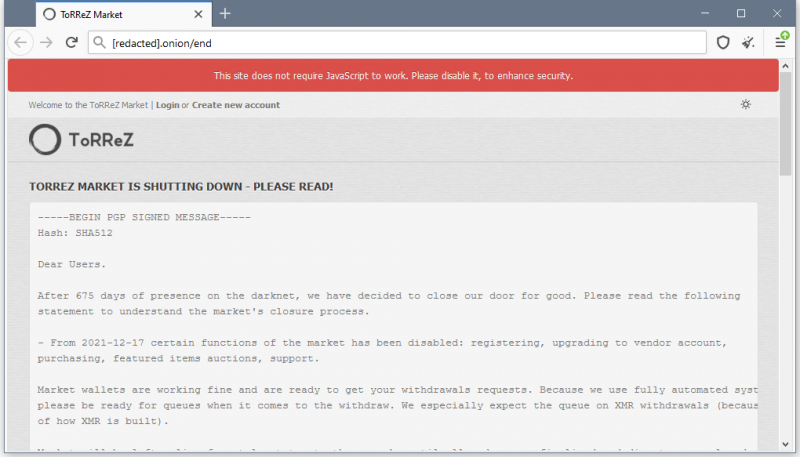Image resolution: width=800 pixels, height=457 pixels.
Task: Select the ToRReZ Market tab
Action: click(110, 14)
